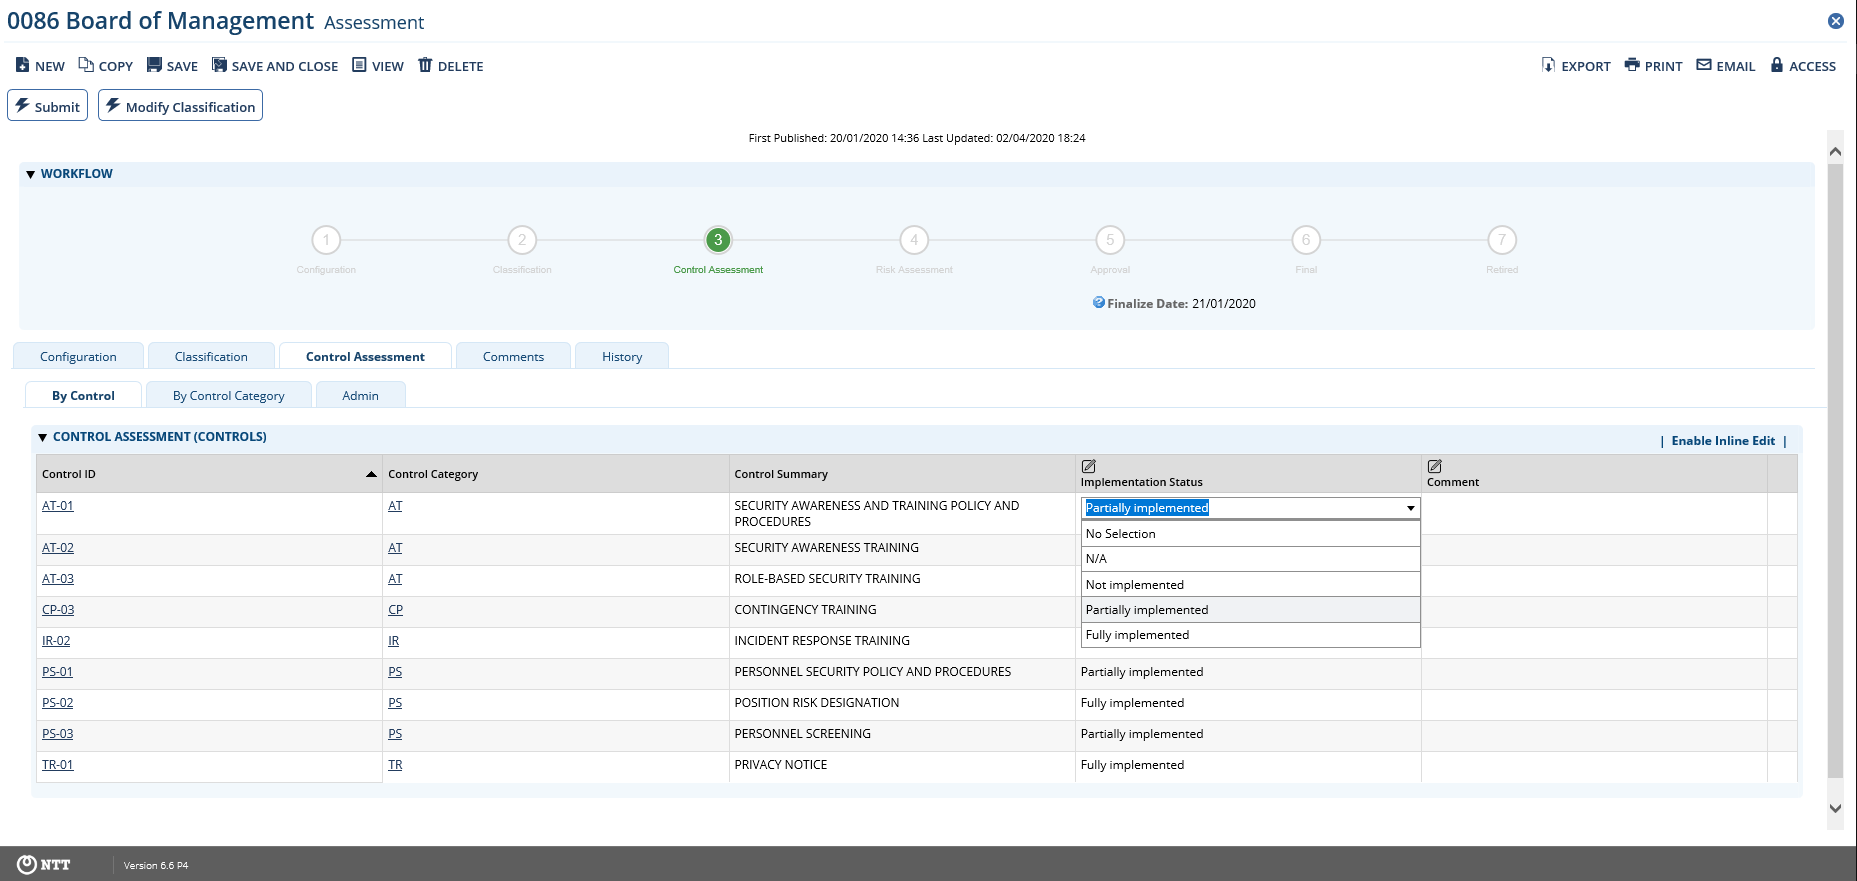Image resolution: width=1857 pixels, height=881 pixels.
Task: Collapse the WORKFLOW section
Action: pyautogui.click(x=31, y=174)
